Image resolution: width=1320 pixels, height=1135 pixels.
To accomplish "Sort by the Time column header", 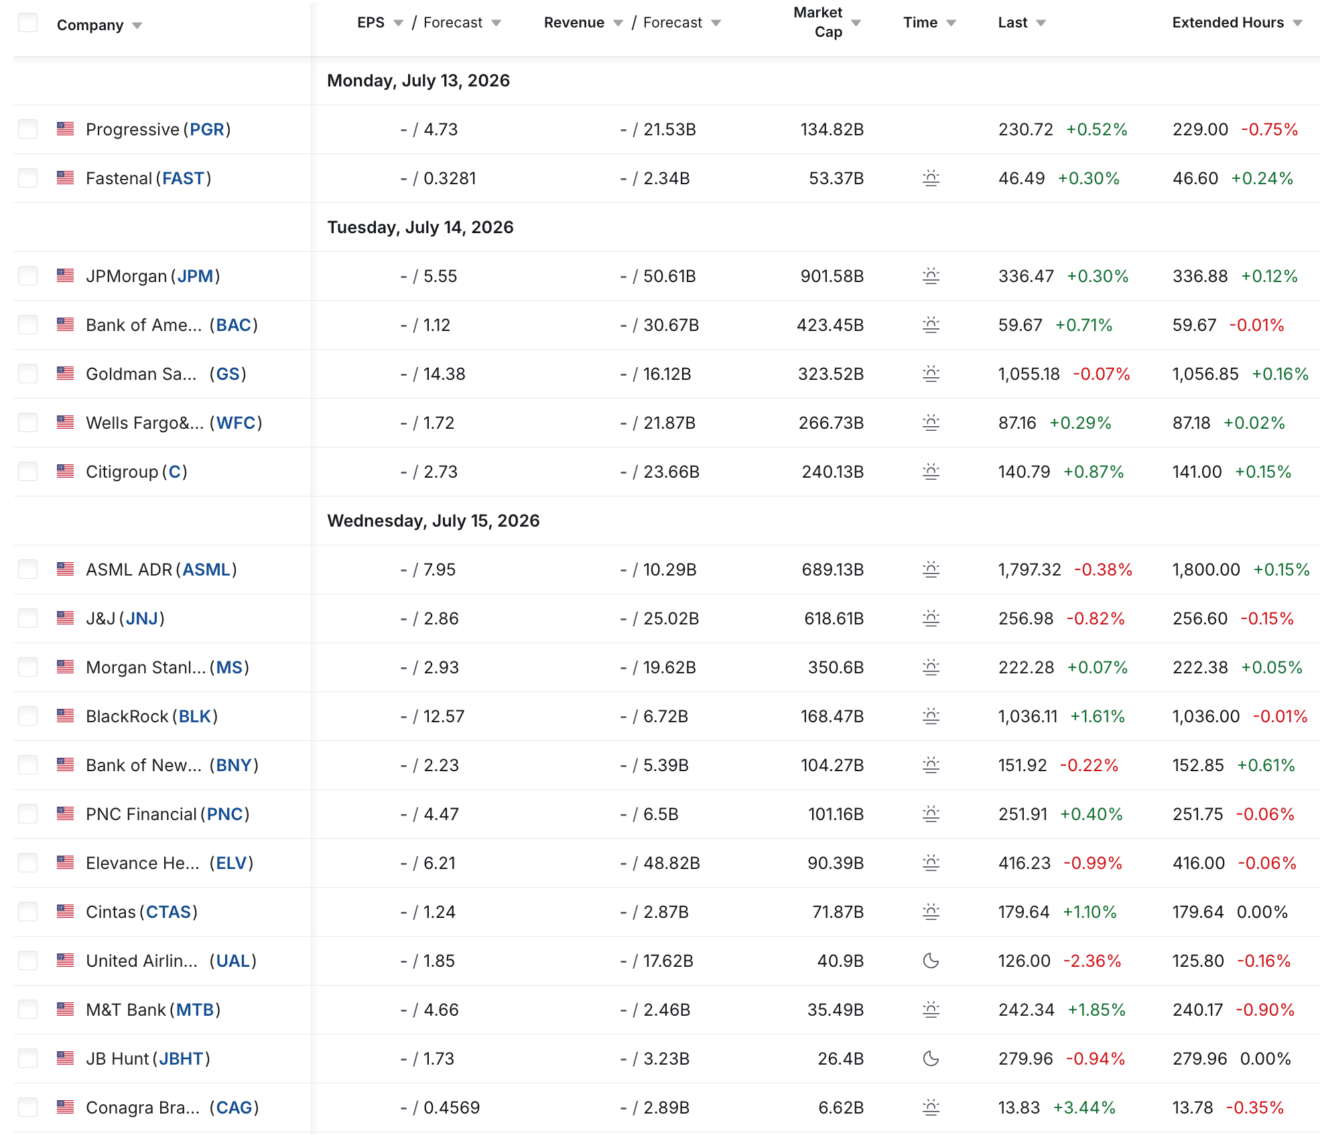I will coord(920,22).
